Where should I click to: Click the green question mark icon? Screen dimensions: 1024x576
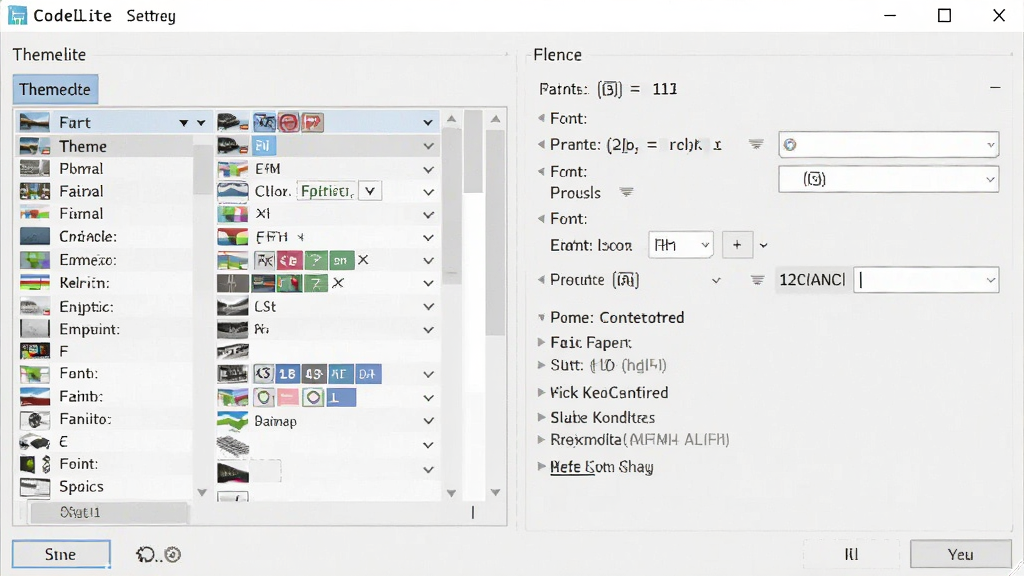(315, 260)
